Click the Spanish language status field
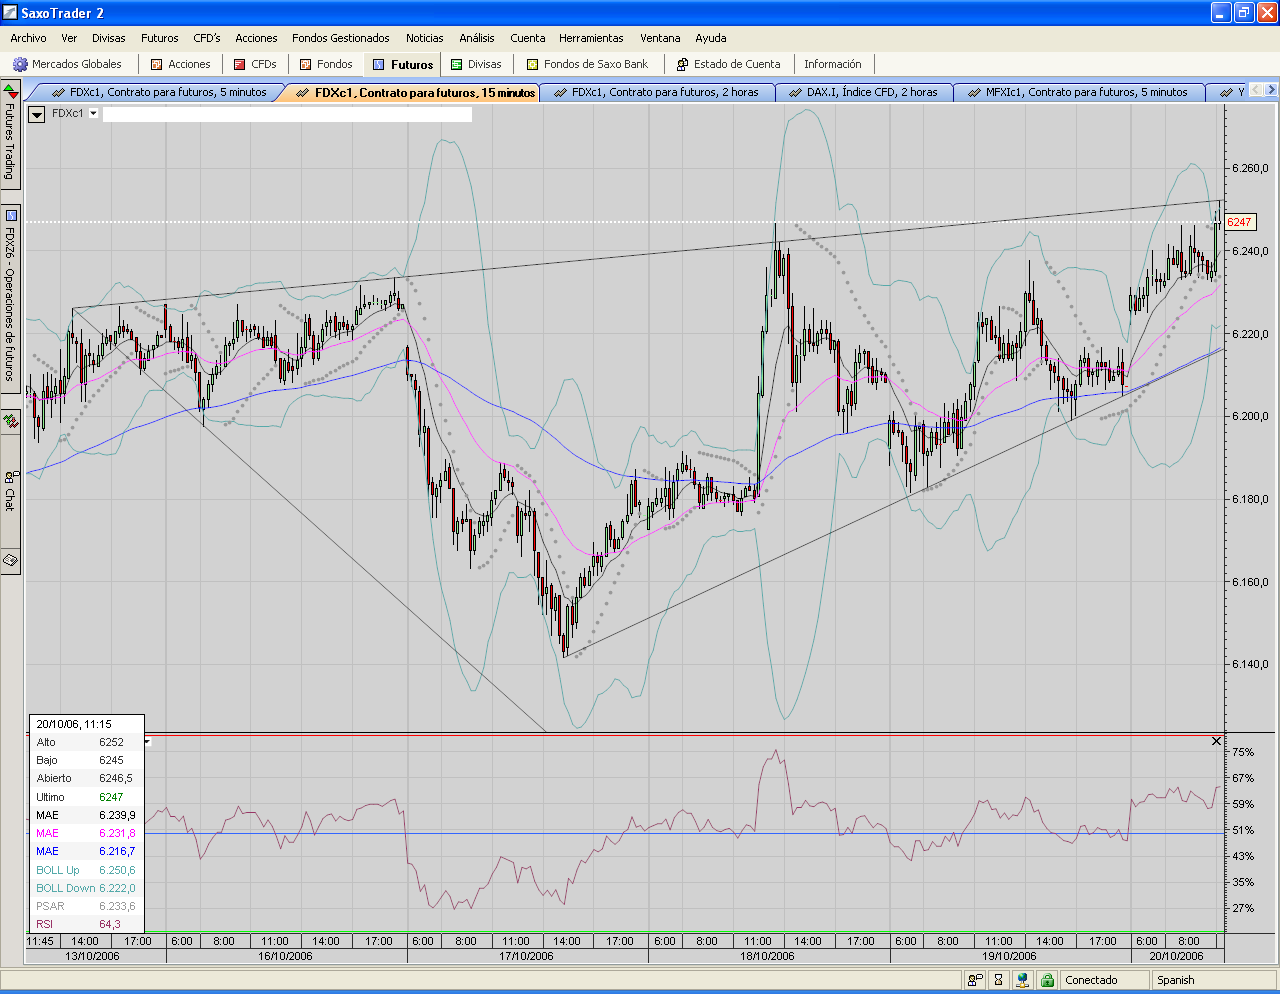Screen dimensions: 1280x994 click(1214, 980)
